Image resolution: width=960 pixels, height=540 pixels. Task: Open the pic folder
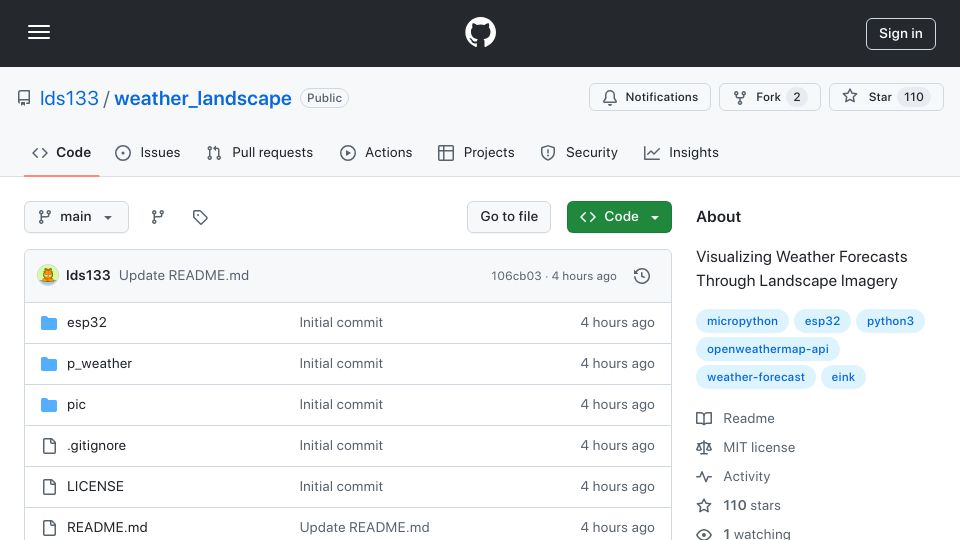(x=77, y=405)
